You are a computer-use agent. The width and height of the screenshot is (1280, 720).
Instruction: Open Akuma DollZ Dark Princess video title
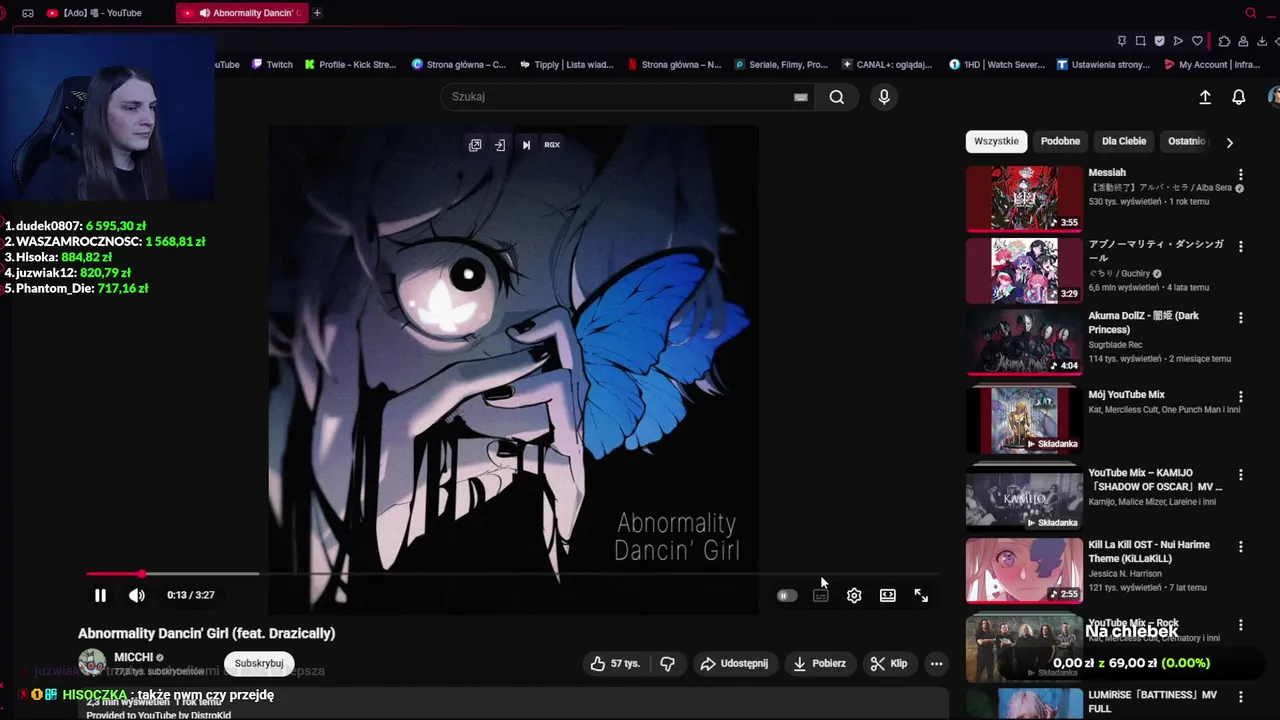[x=1143, y=323]
